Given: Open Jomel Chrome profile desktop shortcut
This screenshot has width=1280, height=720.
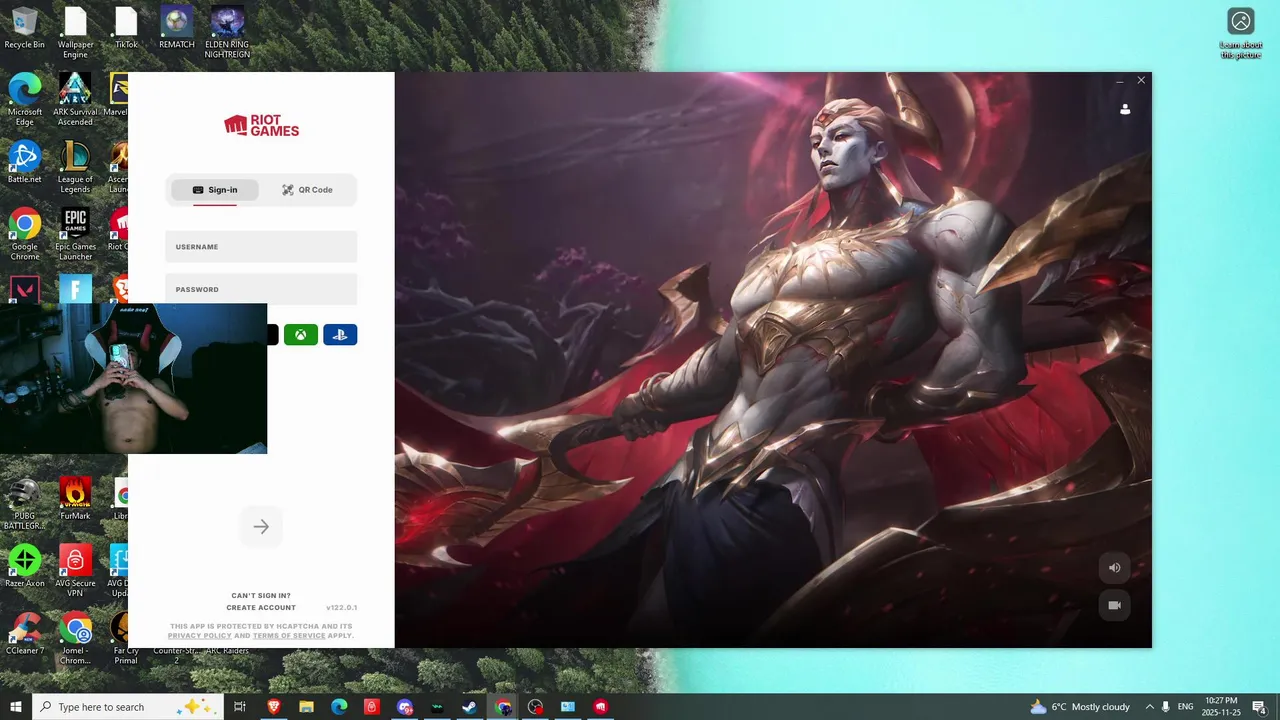Looking at the screenshot, I should pyautogui.click(x=75, y=639).
